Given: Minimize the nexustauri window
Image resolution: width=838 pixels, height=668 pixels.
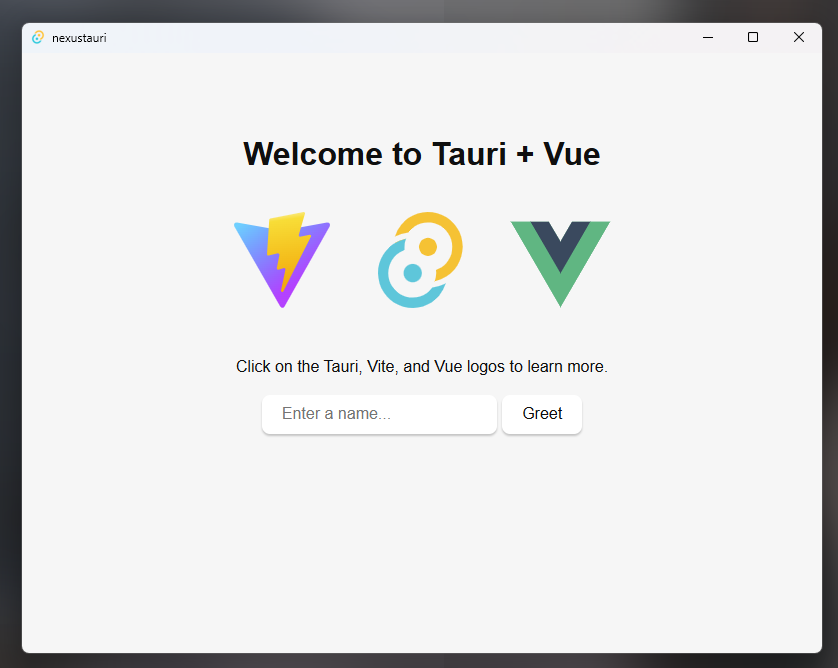Looking at the screenshot, I should pyautogui.click(x=708, y=37).
